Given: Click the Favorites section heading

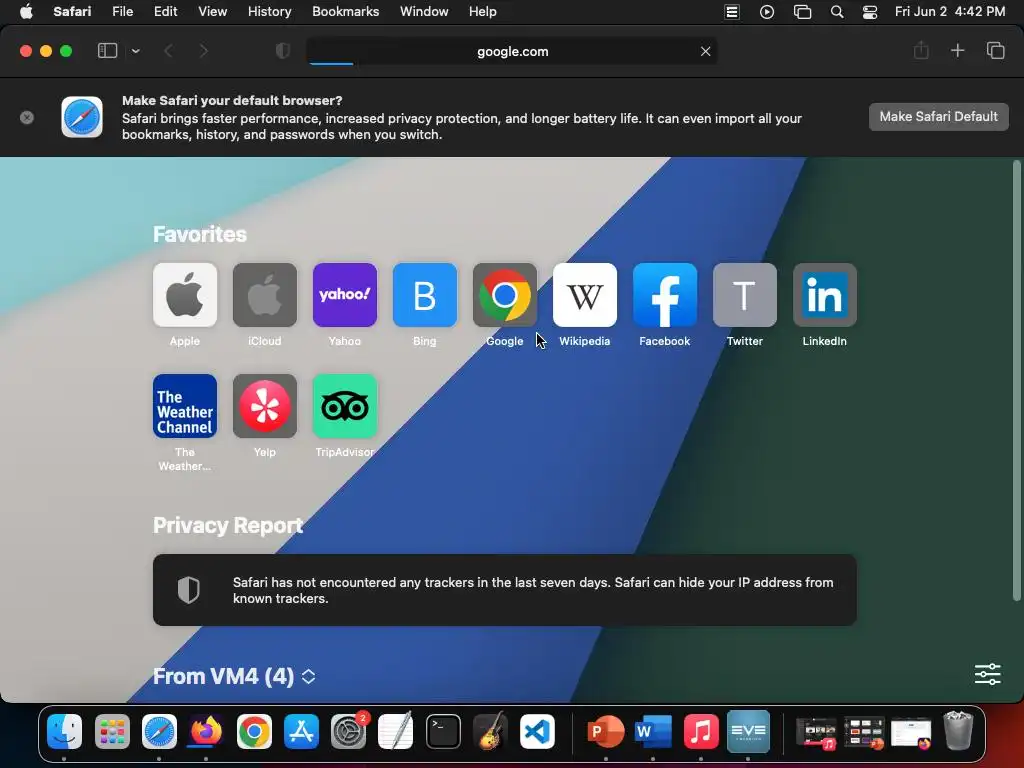Looking at the screenshot, I should coord(200,234).
